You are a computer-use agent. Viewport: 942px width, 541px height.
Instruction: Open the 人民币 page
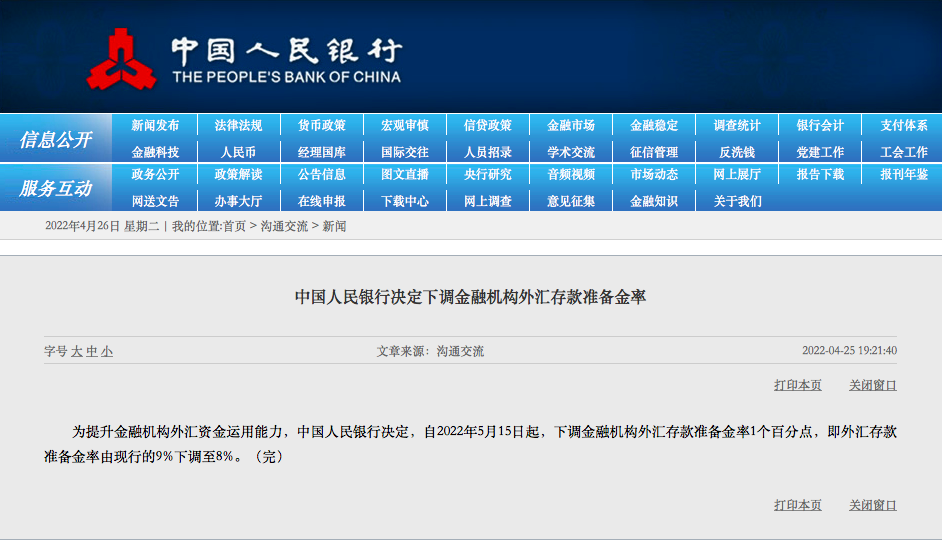click(239, 153)
